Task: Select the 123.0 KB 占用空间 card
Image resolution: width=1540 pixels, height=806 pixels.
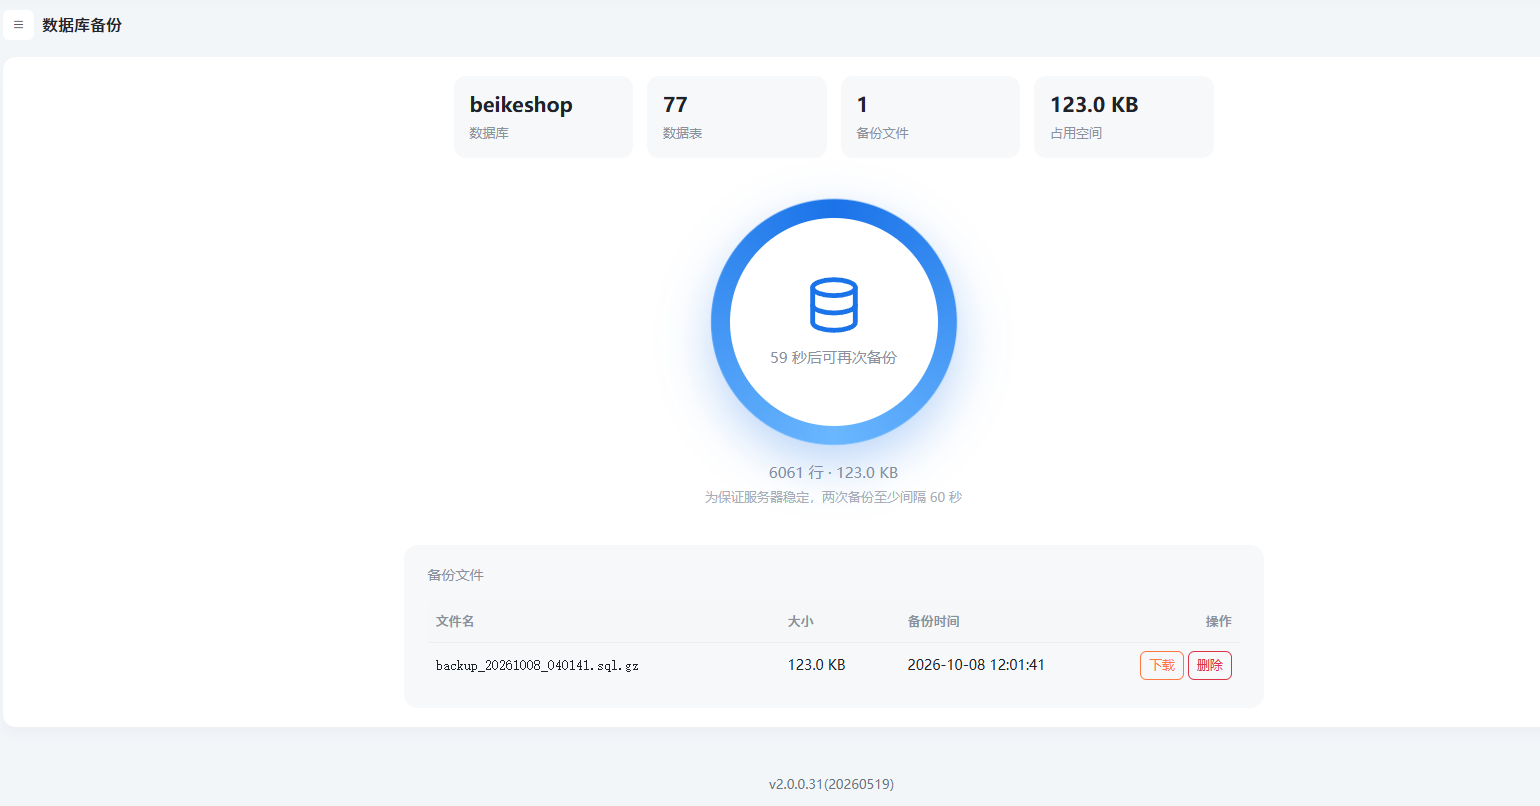Action: 1124,117
